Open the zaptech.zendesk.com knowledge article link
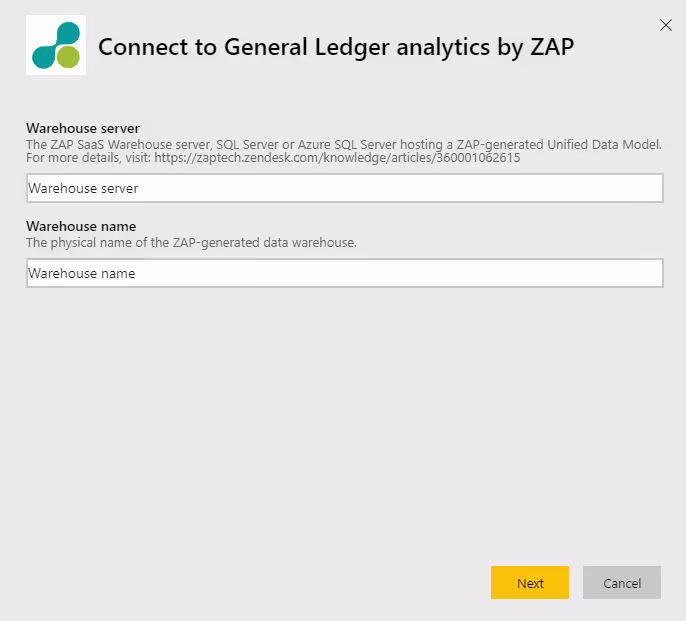686x621 pixels. tap(337, 158)
